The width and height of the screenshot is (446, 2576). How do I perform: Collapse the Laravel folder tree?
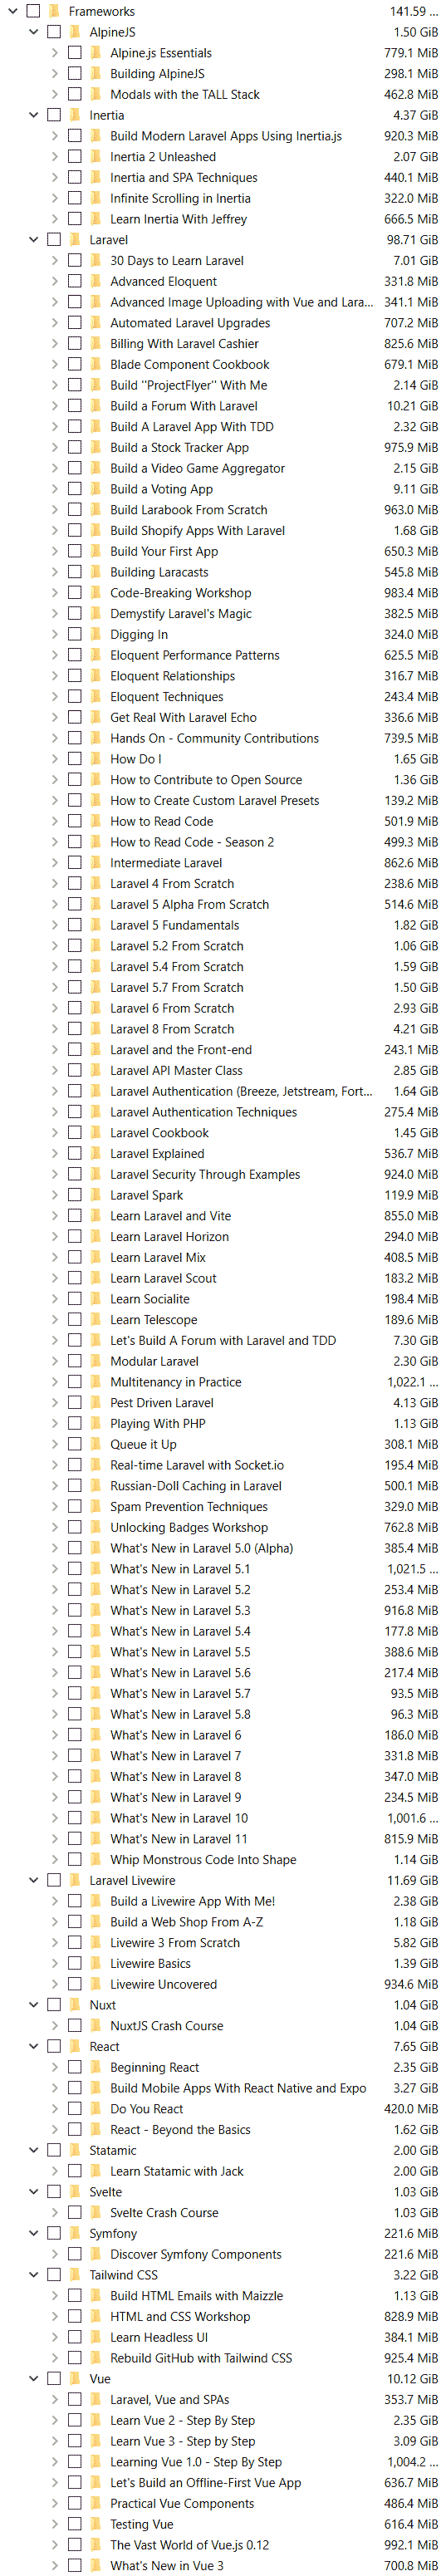(x=34, y=240)
